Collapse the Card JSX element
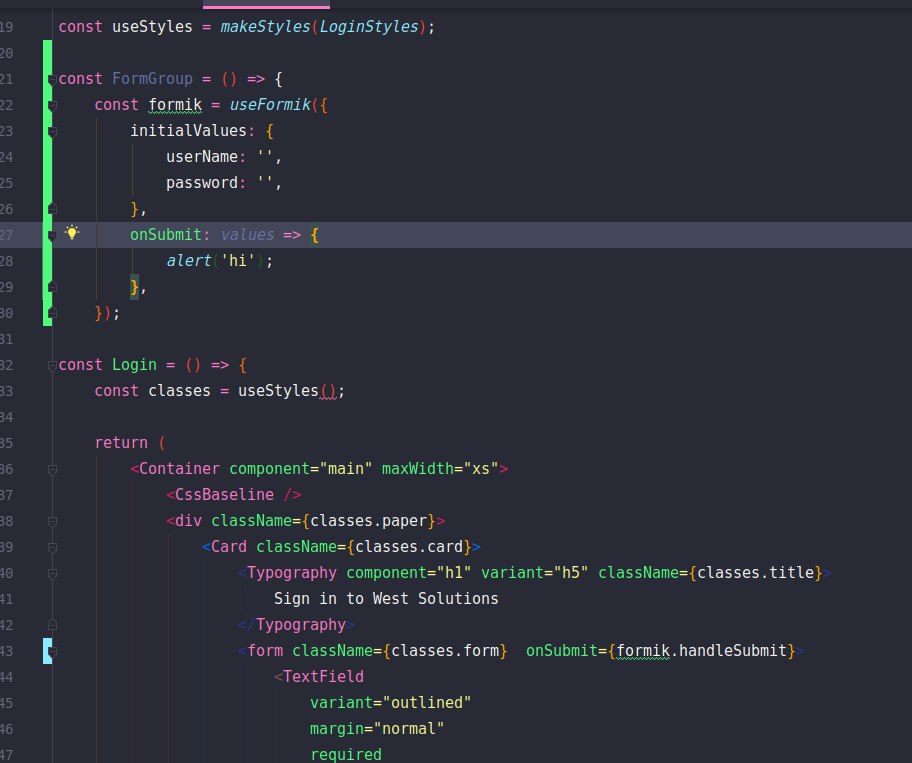Viewport: 912px width, 763px height. click(x=52, y=547)
